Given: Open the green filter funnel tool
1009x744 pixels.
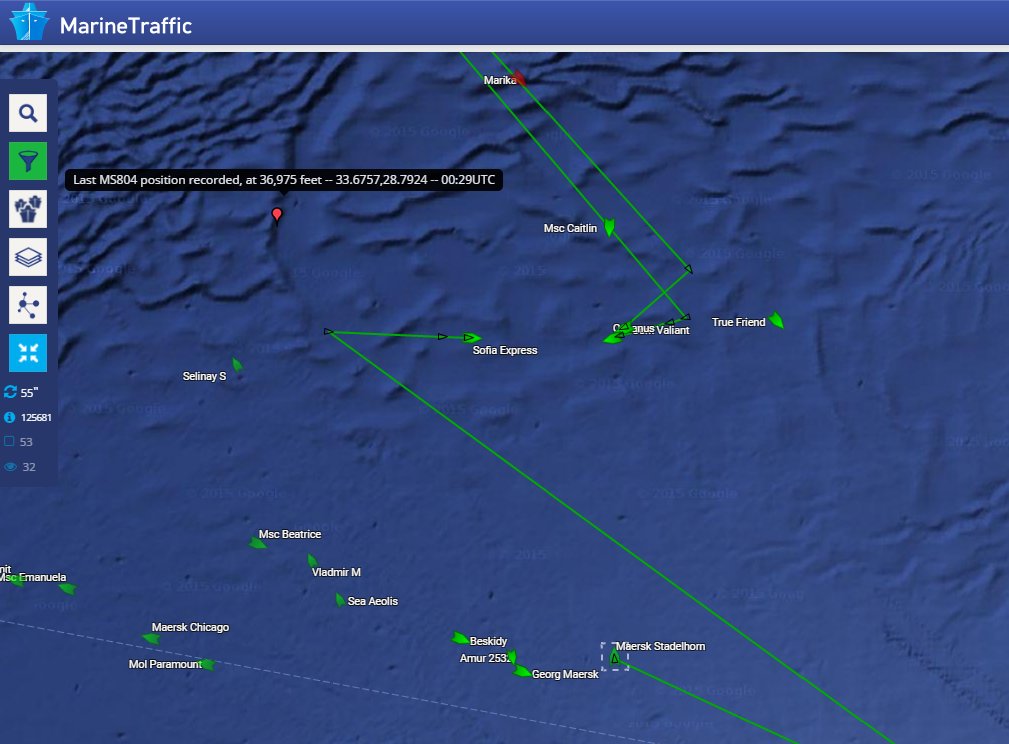Looking at the screenshot, I should click(x=28, y=161).
